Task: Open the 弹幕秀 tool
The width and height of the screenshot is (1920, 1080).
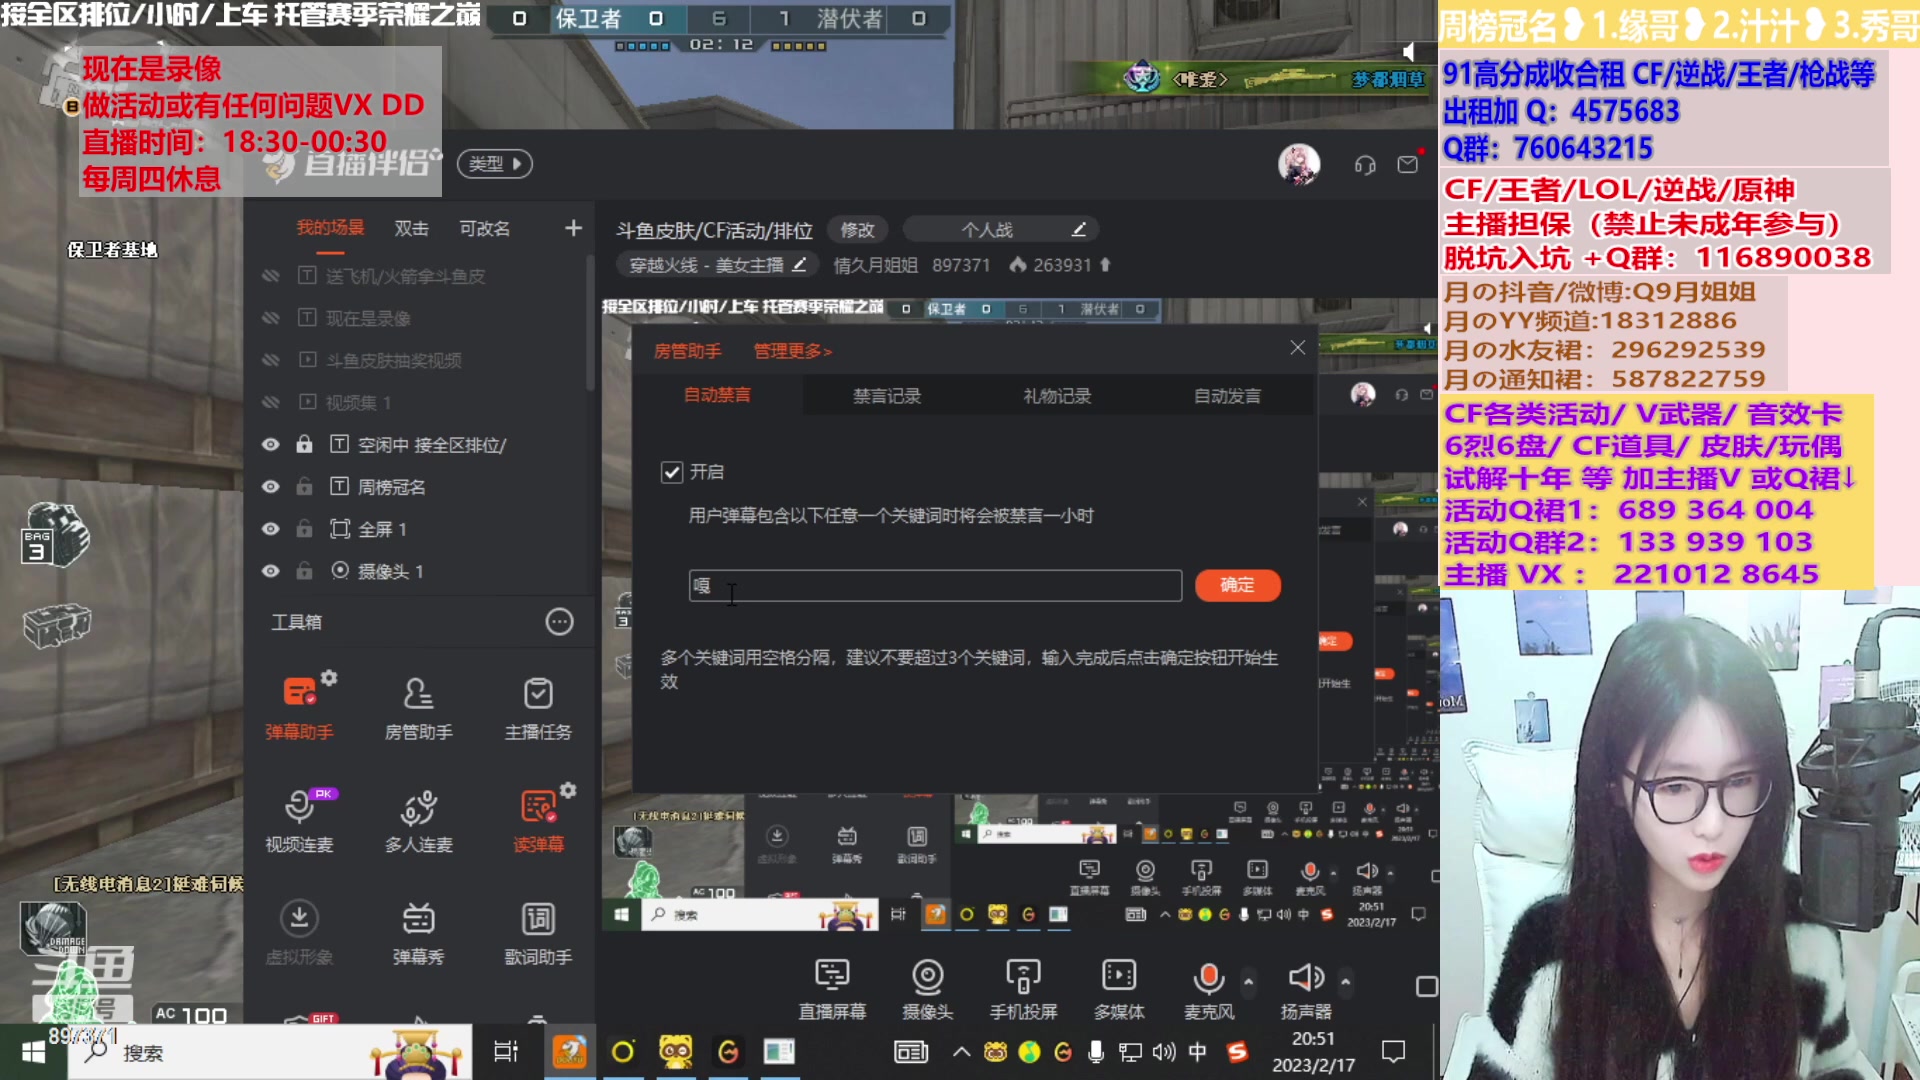Action: (418, 934)
